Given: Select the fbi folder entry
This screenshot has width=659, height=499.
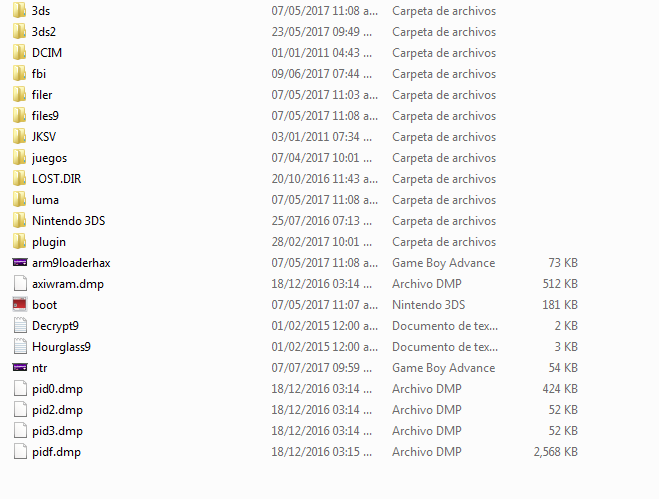Looking at the screenshot, I should click(x=40, y=74).
